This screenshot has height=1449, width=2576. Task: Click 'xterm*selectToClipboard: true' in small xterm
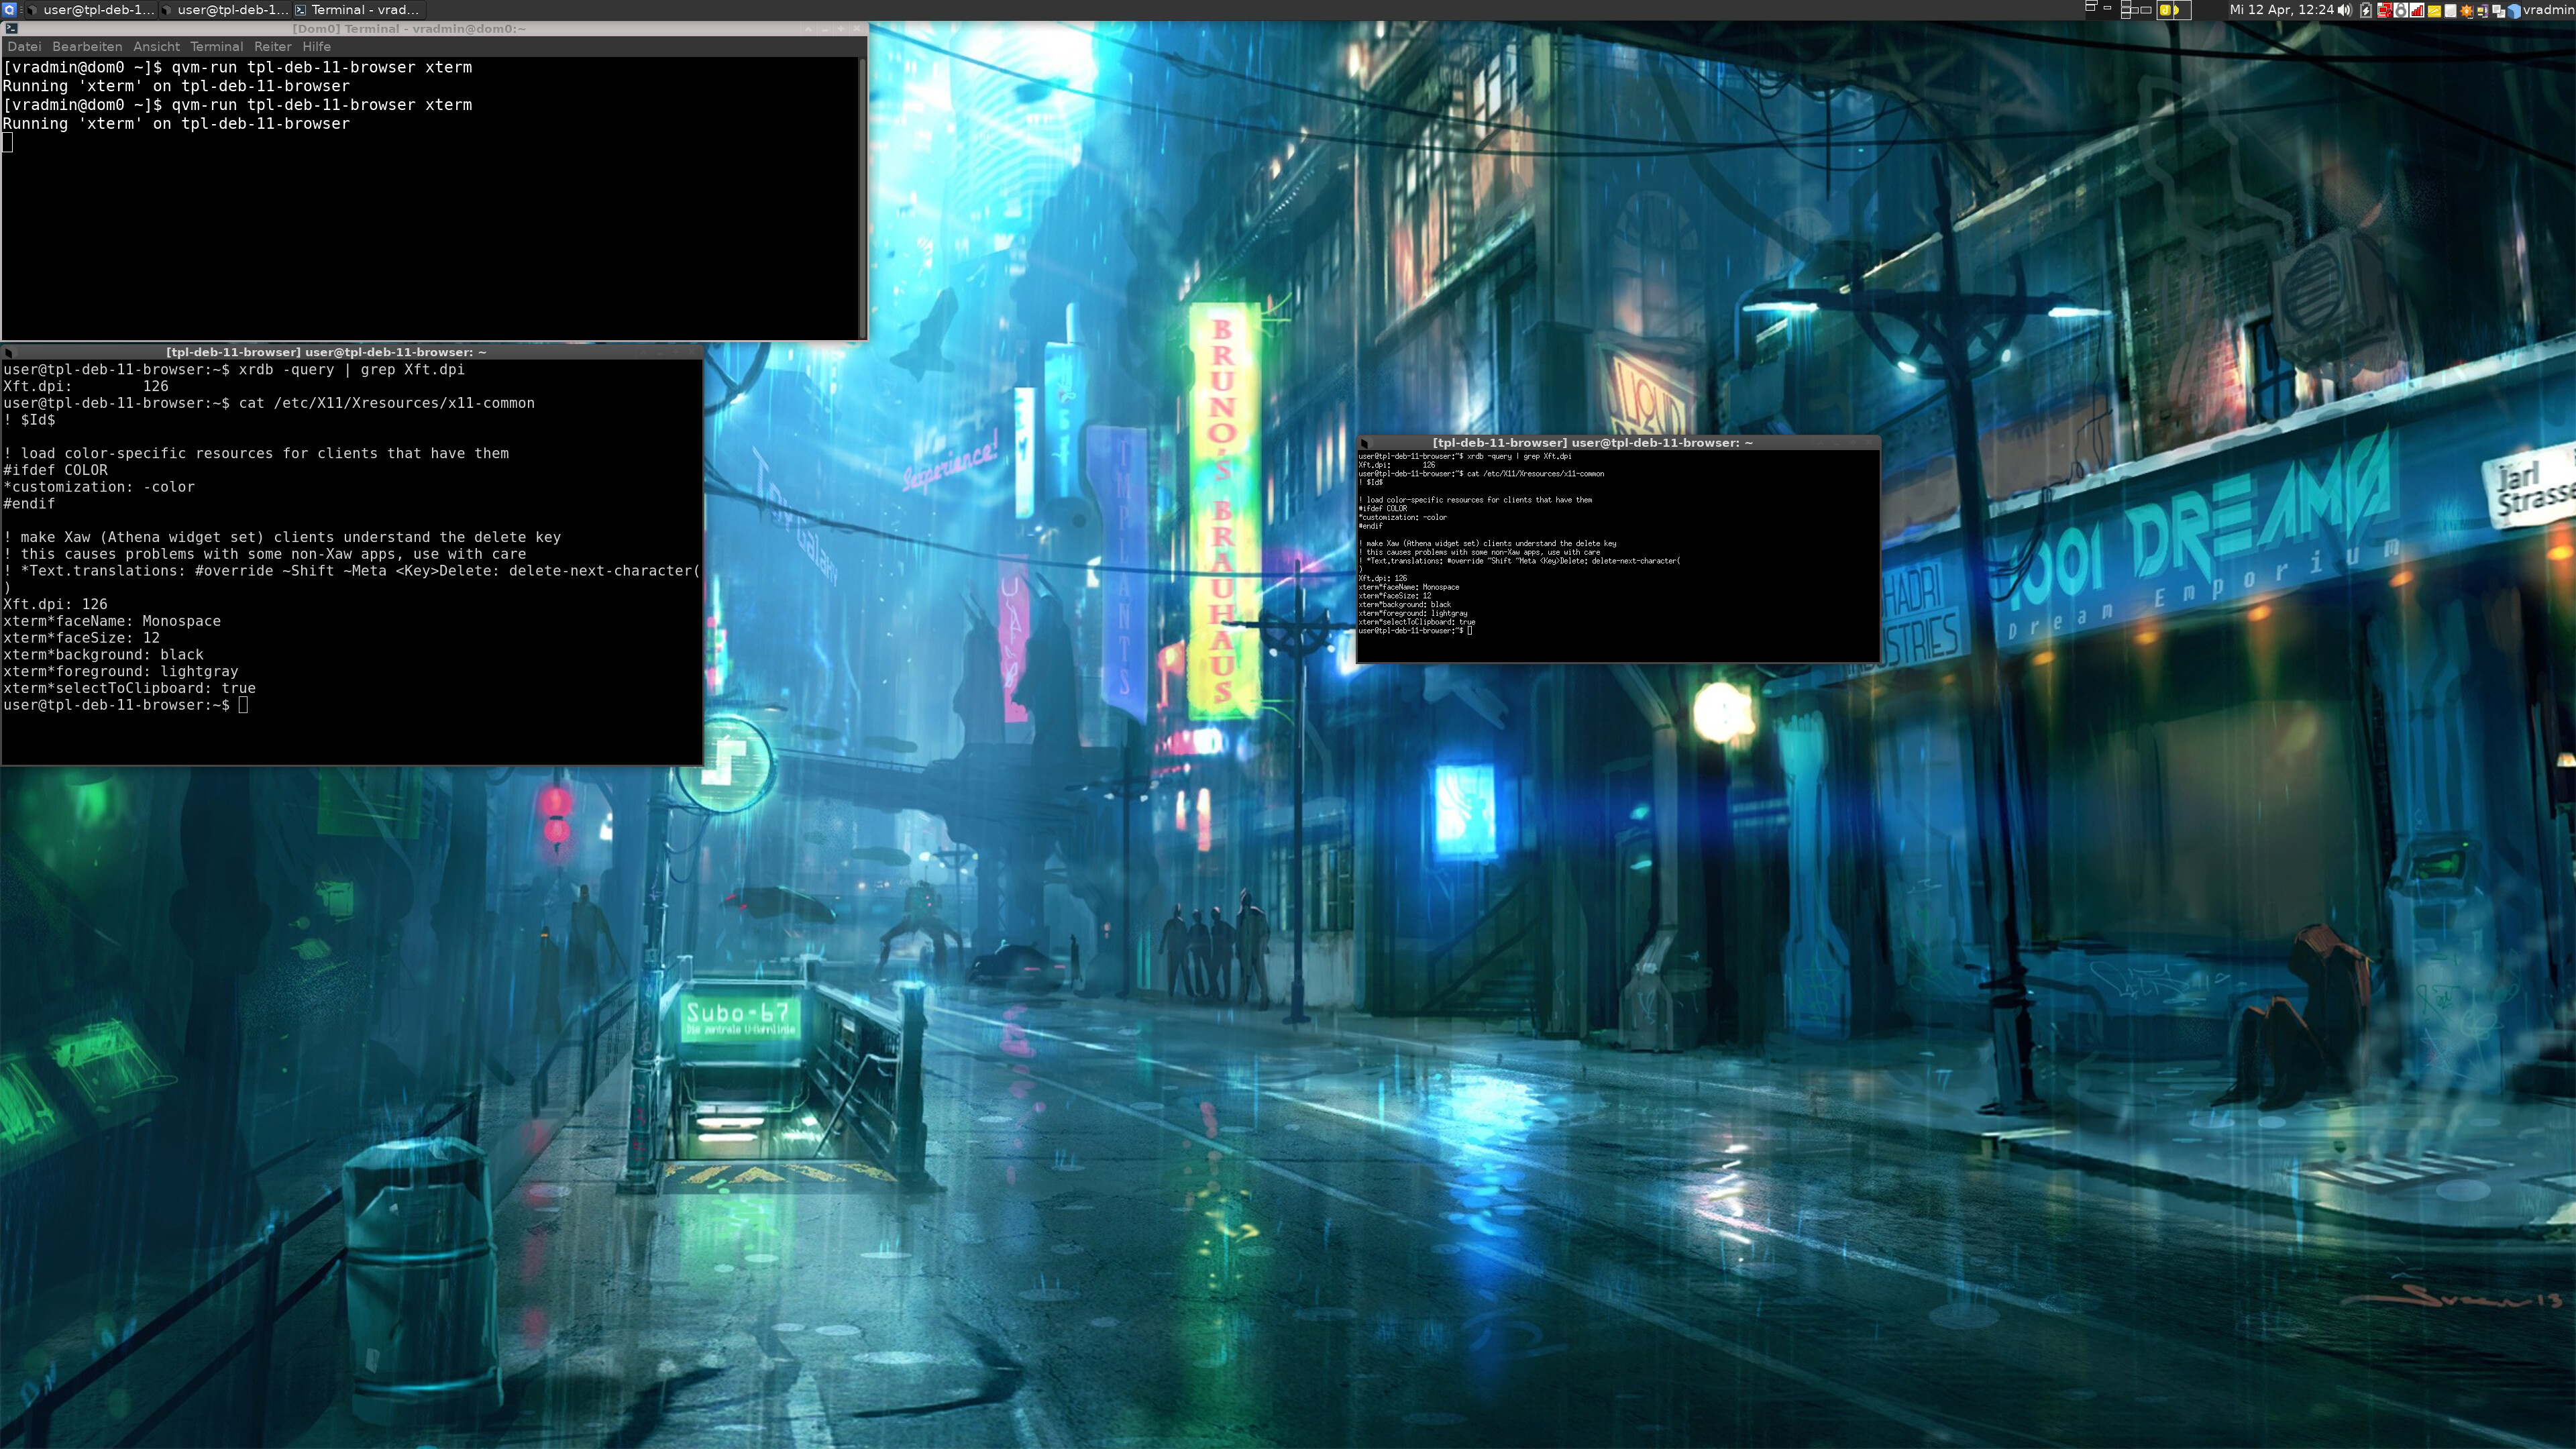coord(1416,622)
